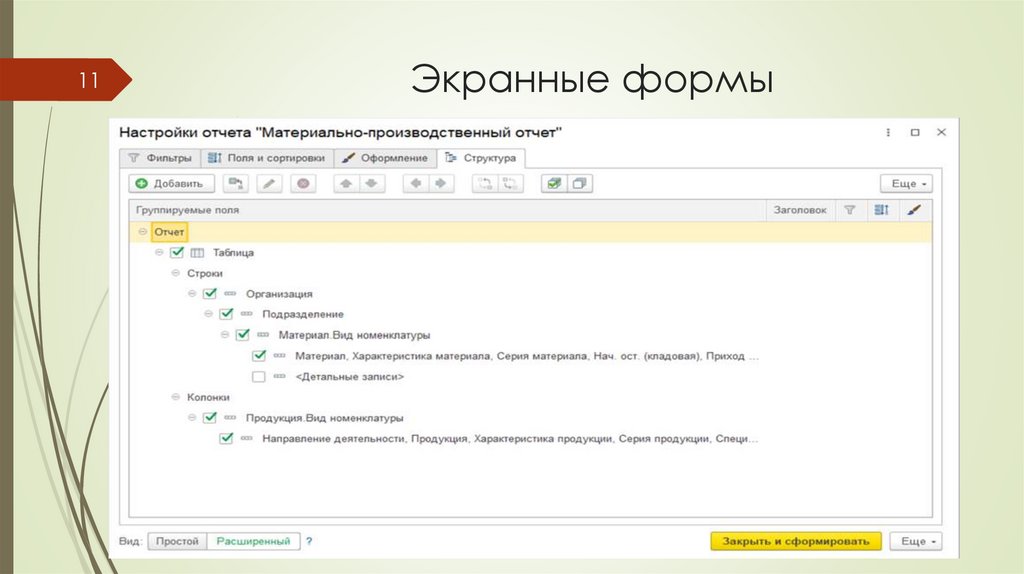
Task: Click the Добавить button
Action: pos(171,184)
